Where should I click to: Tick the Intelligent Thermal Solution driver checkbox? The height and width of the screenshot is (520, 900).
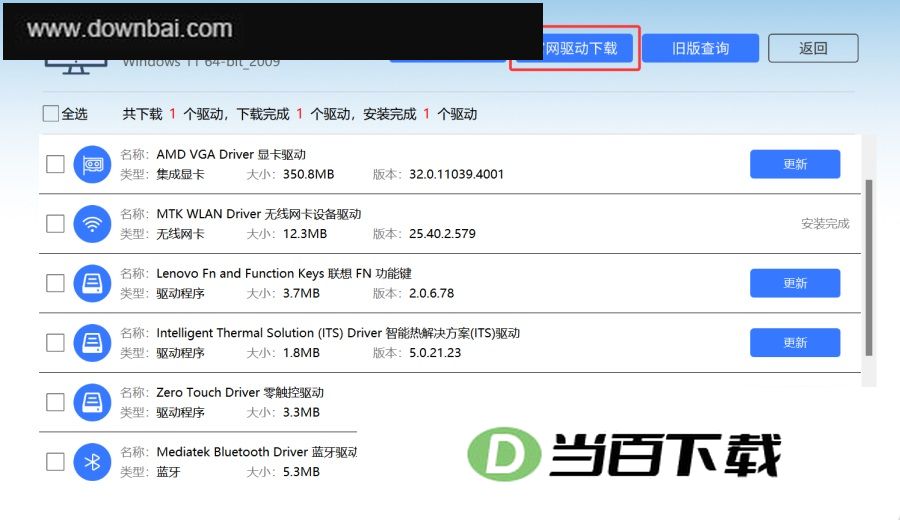pos(55,343)
